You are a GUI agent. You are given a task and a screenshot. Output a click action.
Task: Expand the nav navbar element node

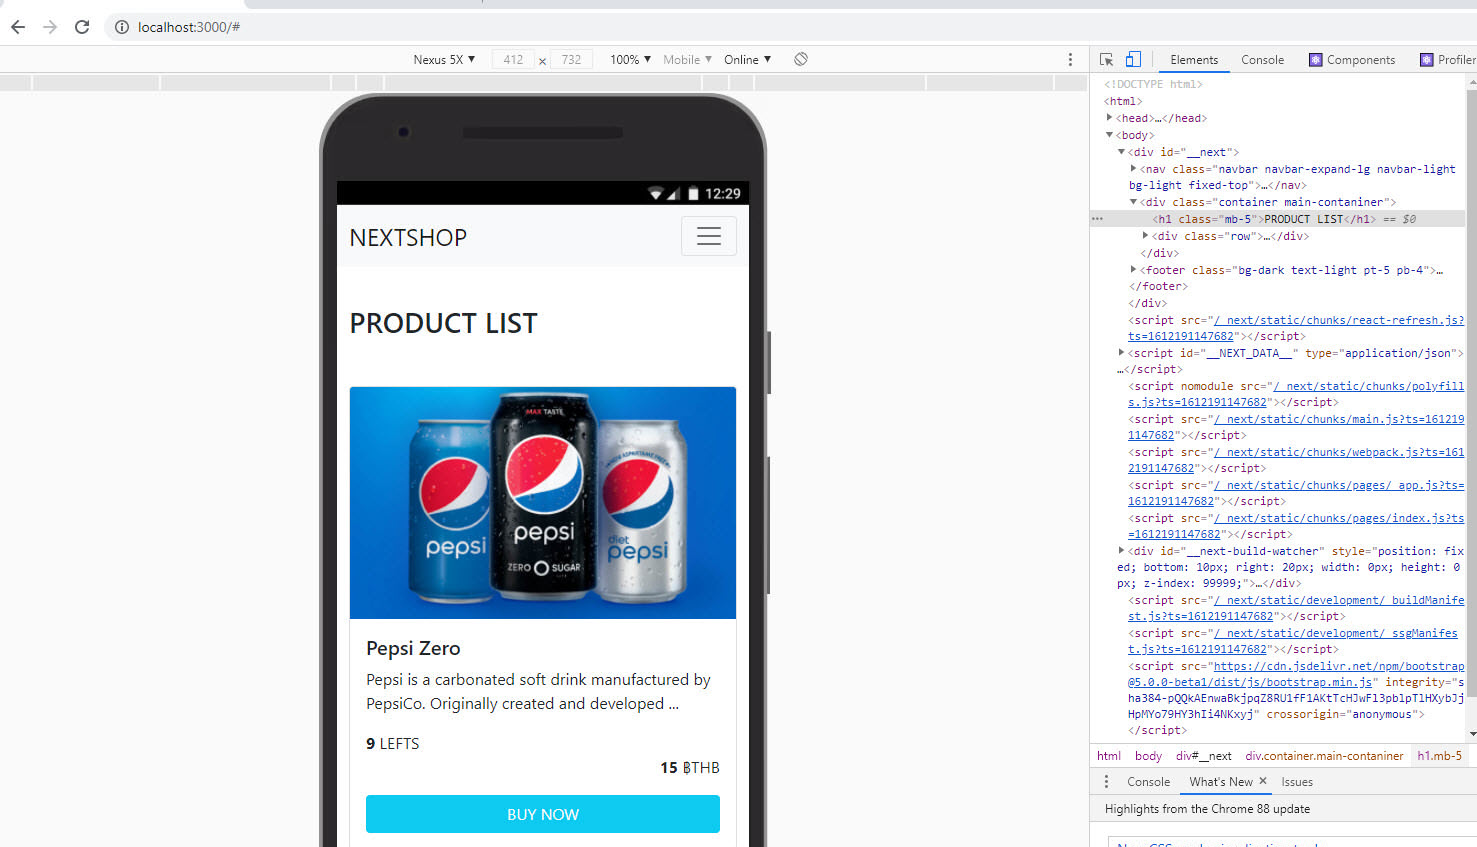(x=1133, y=169)
